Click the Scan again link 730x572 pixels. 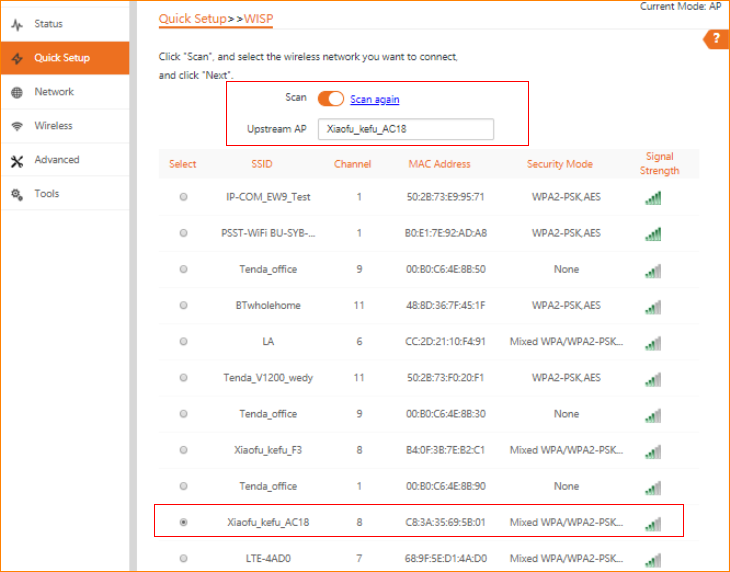coord(374,100)
